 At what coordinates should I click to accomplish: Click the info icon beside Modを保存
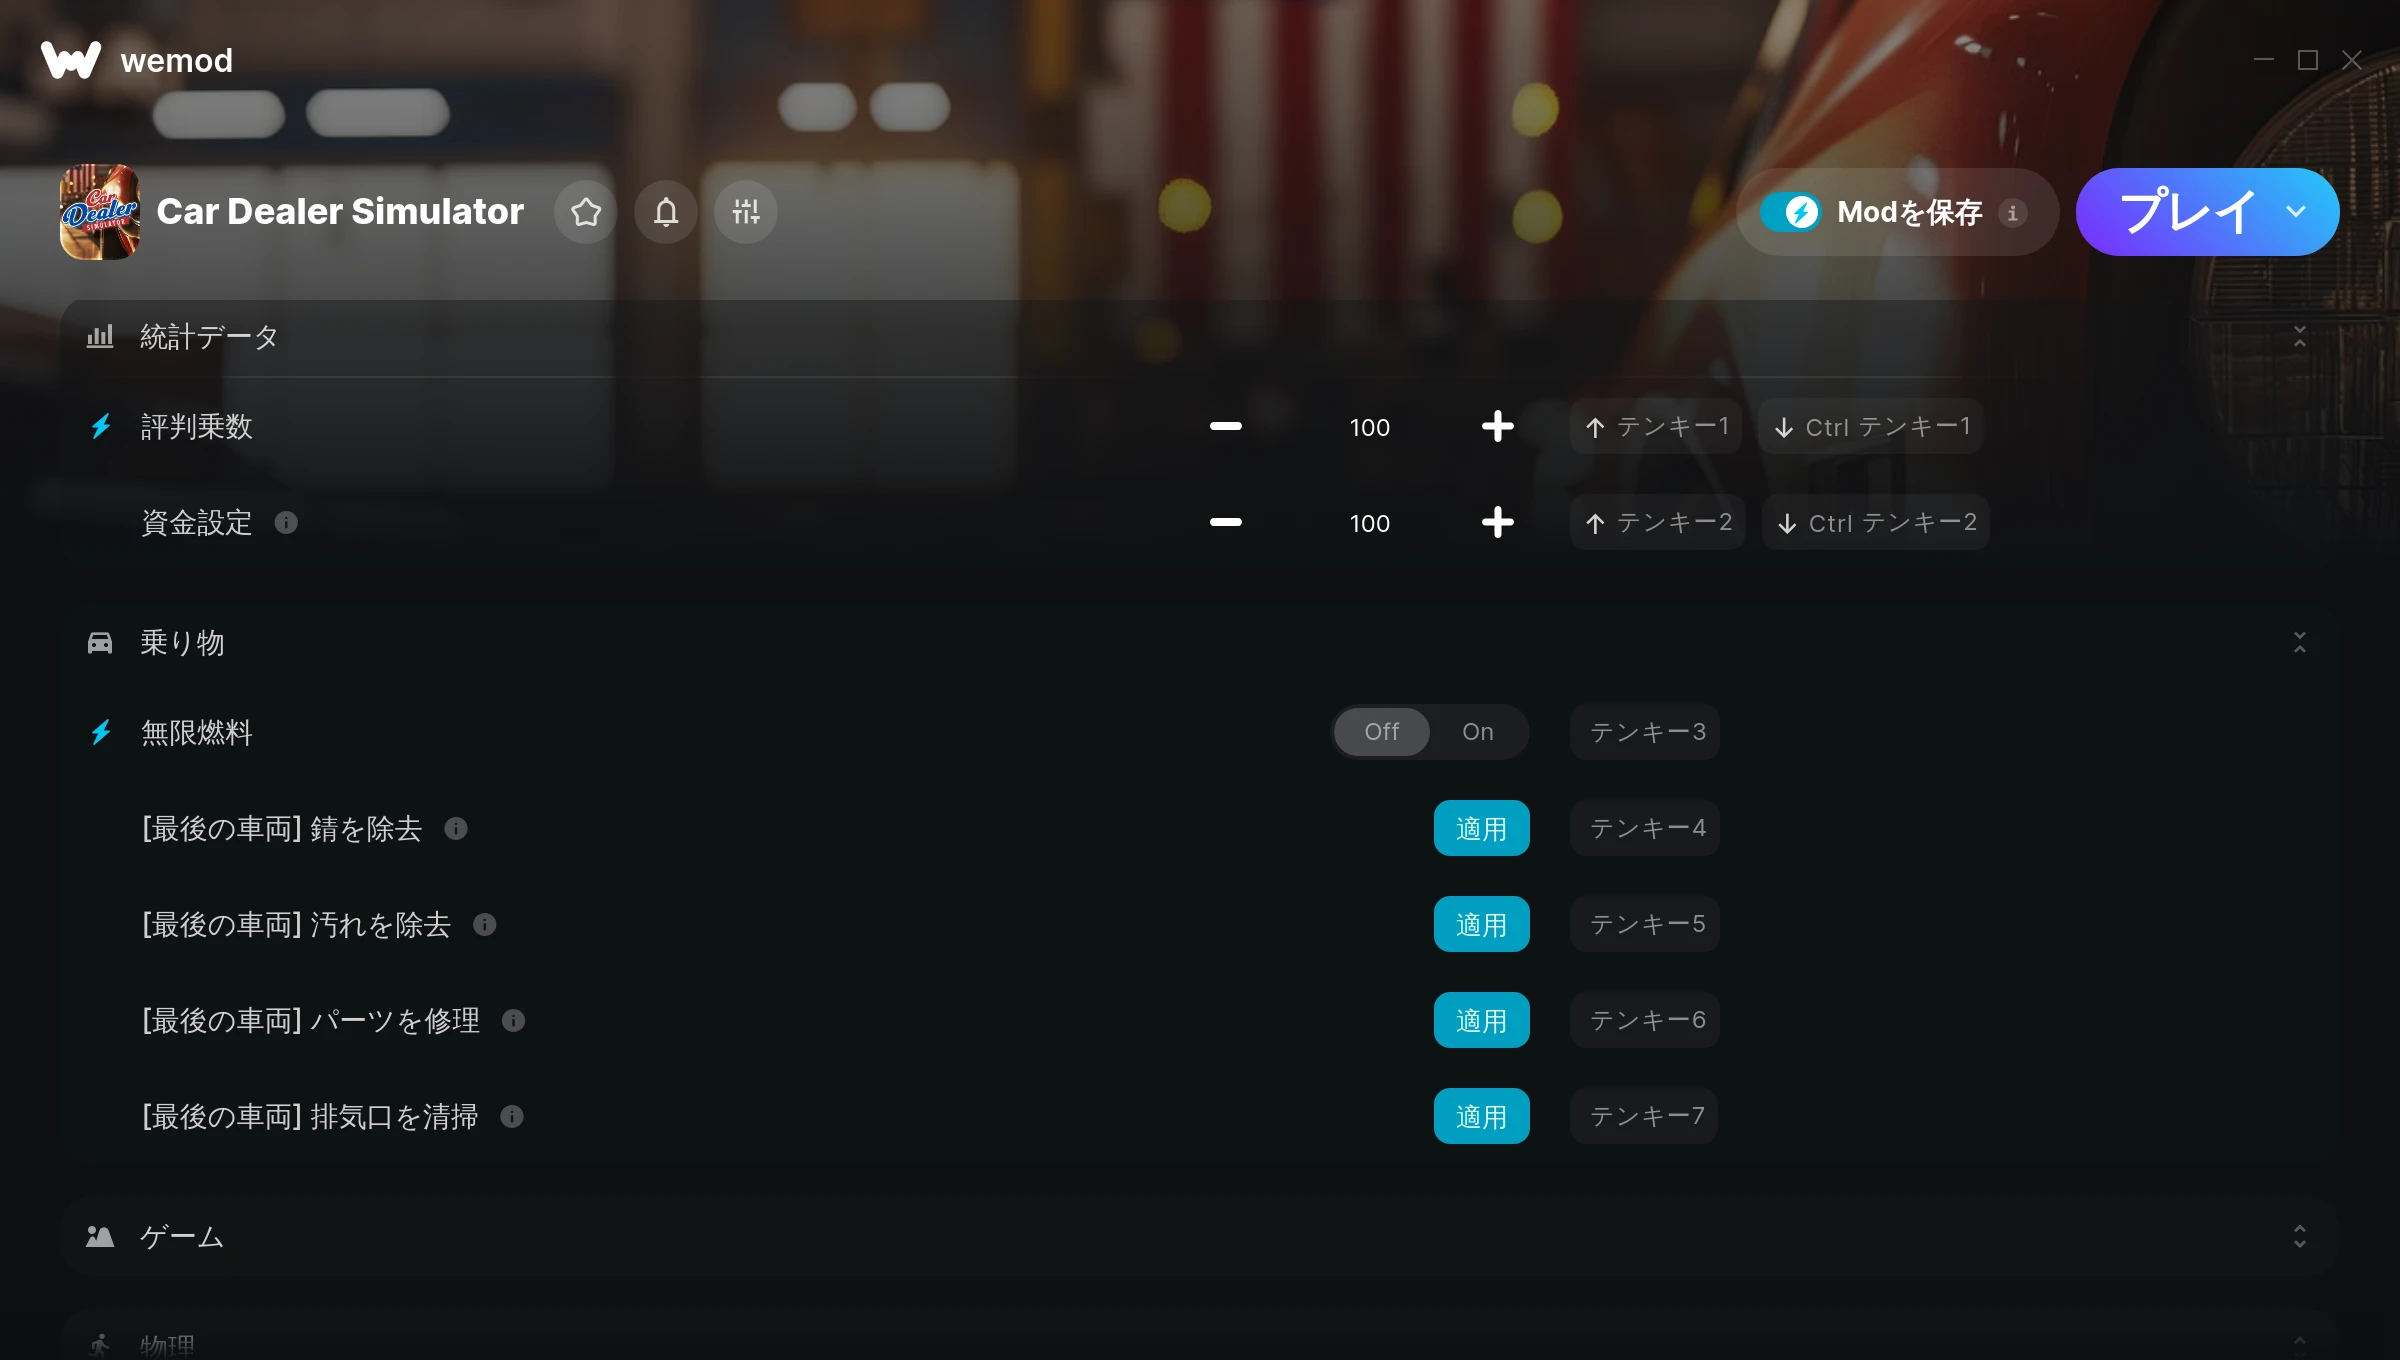tap(2013, 213)
